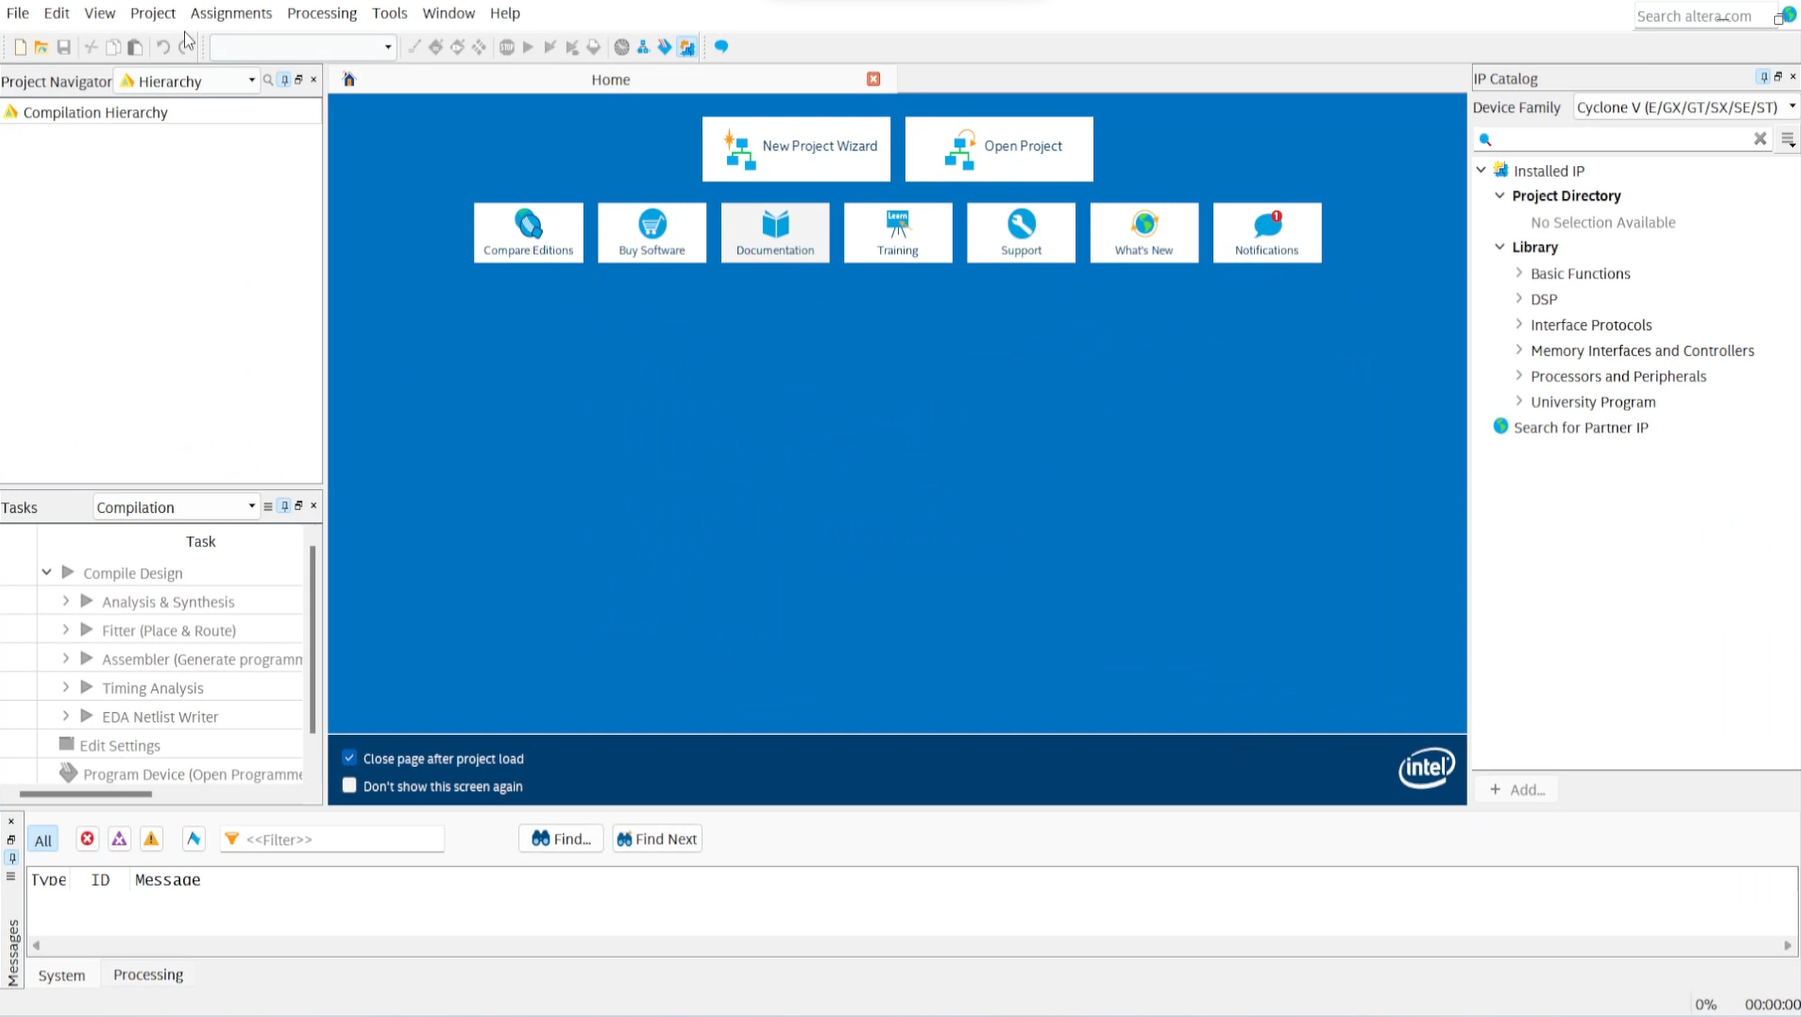Click the Find Next button
Screen dimensions: 1801x1017
coord(656,838)
